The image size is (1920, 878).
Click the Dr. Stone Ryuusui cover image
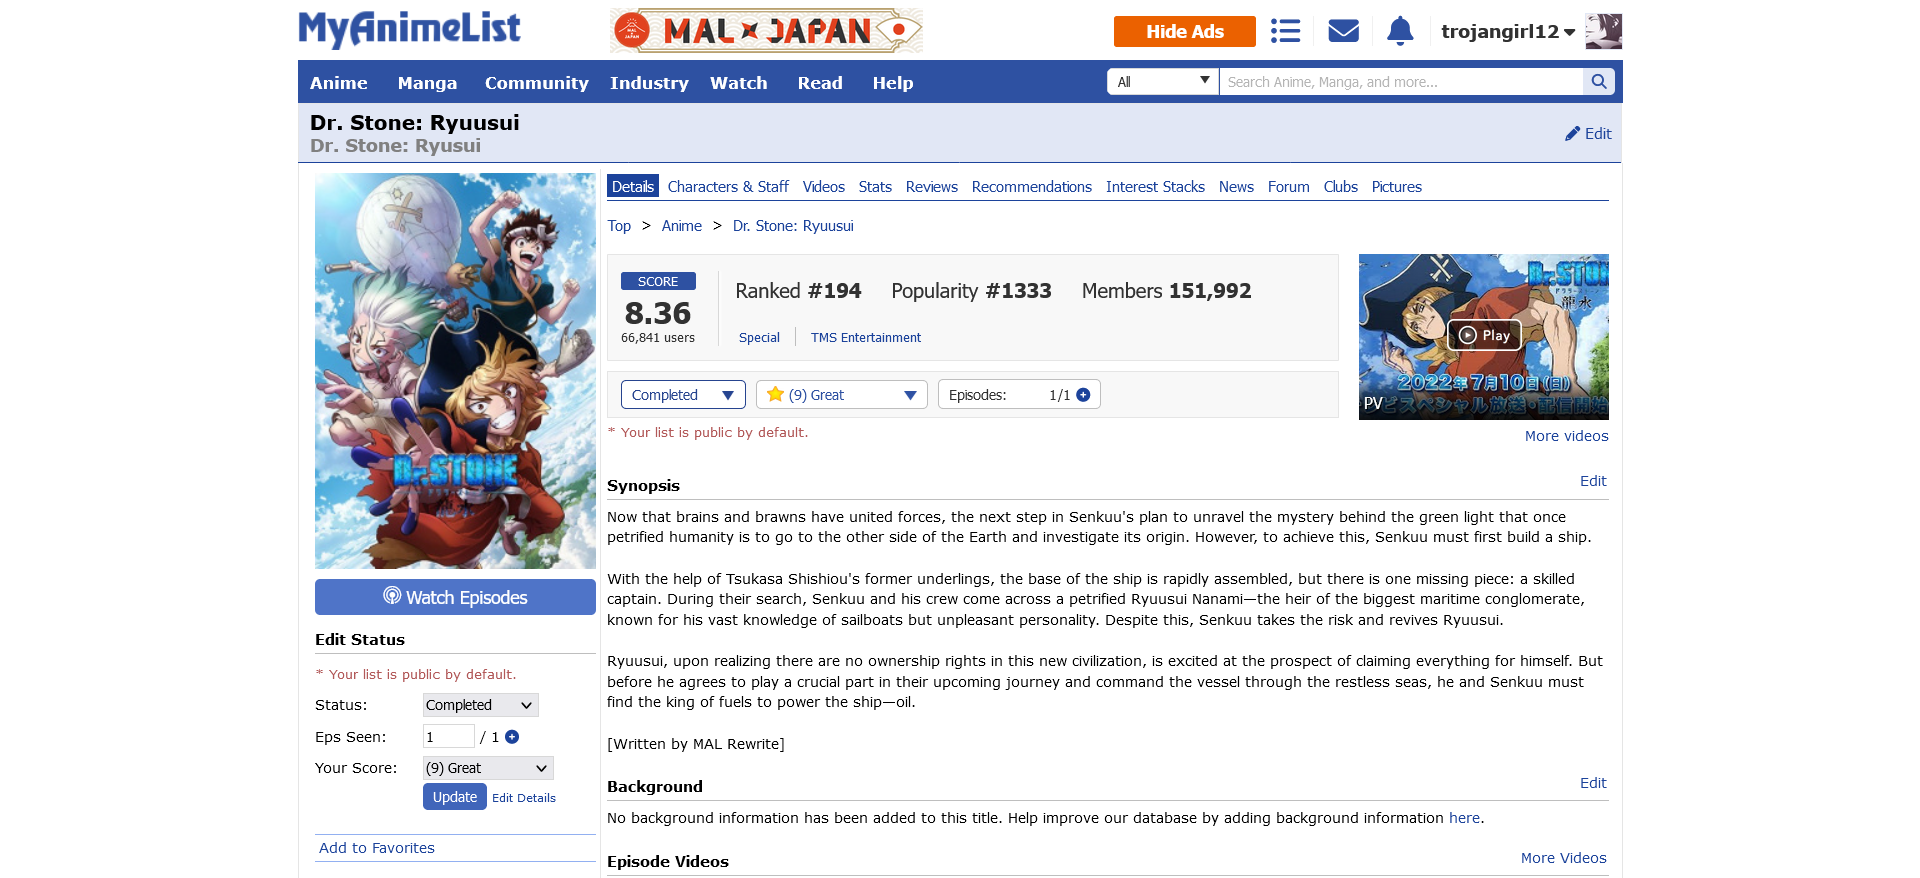coord(455,371)
